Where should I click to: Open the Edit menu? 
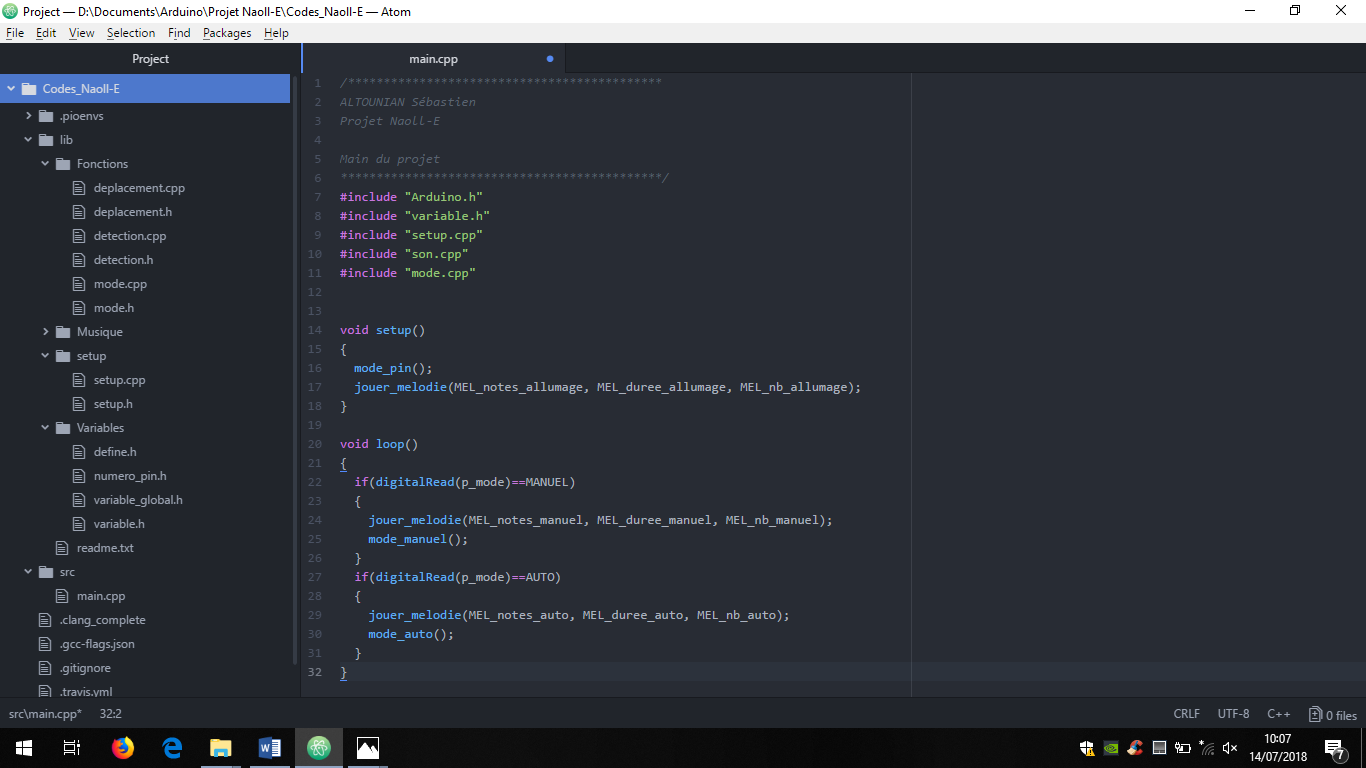(x=46, y=33)
